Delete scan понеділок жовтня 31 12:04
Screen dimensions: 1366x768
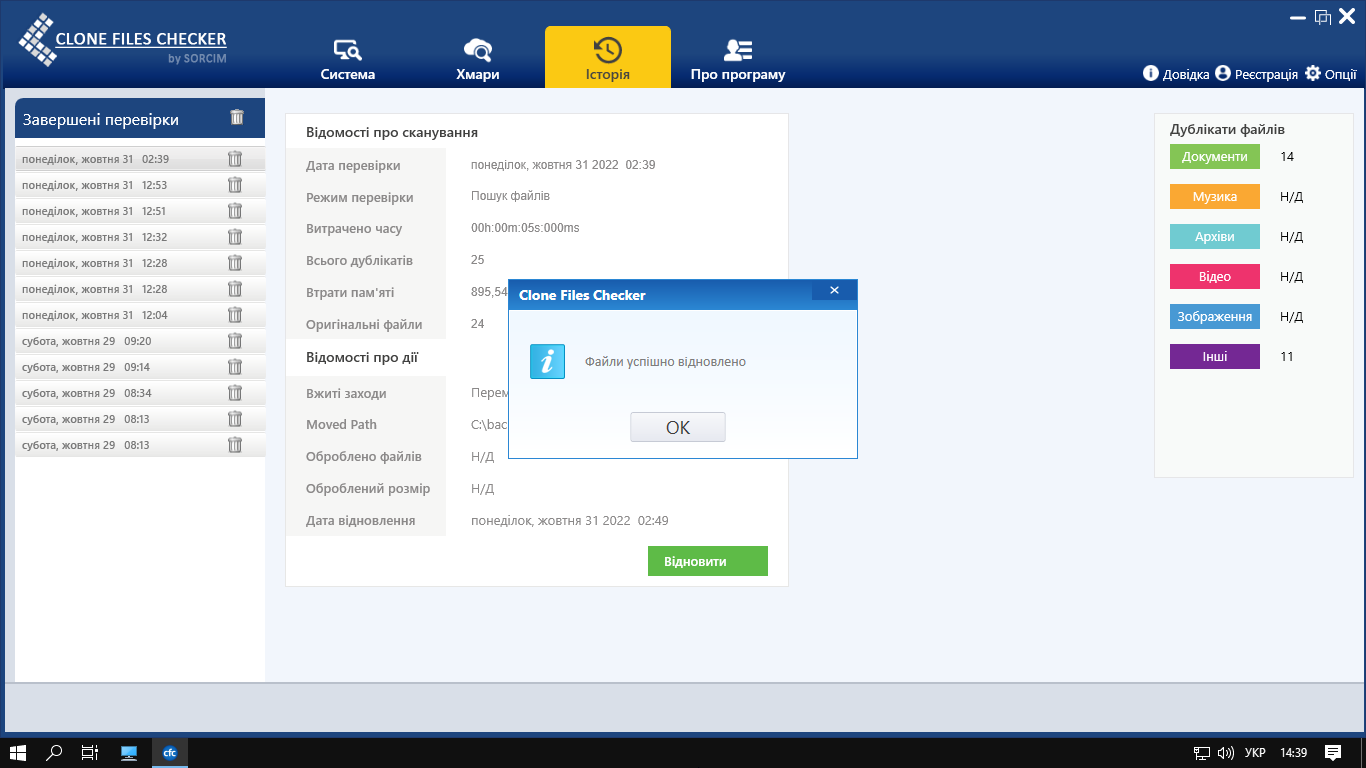tap(235, 315)
